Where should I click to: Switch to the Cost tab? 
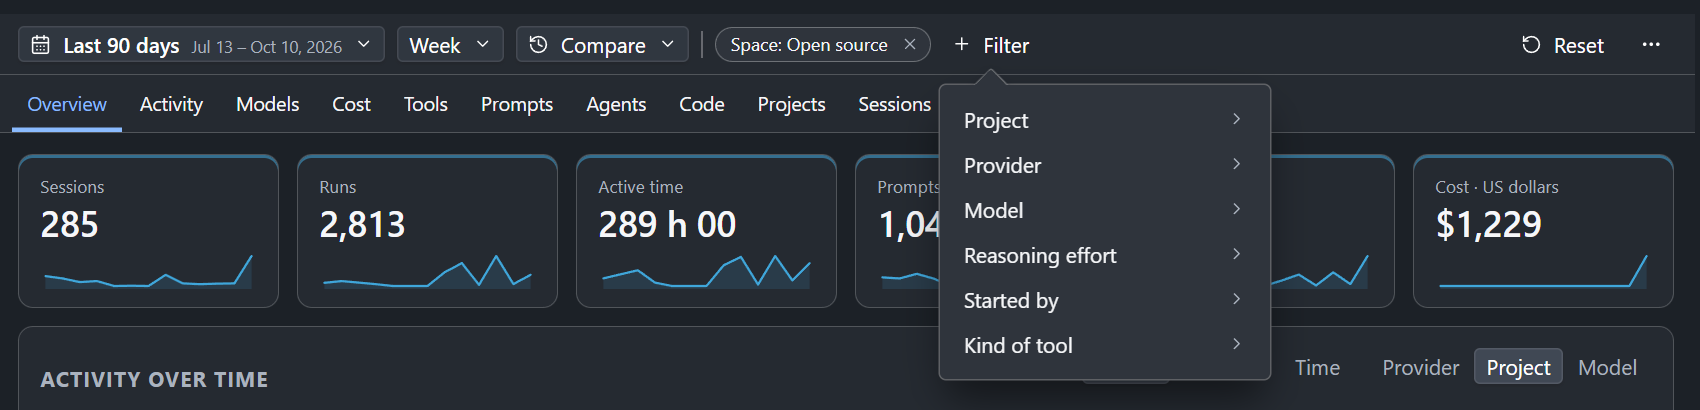351,104
